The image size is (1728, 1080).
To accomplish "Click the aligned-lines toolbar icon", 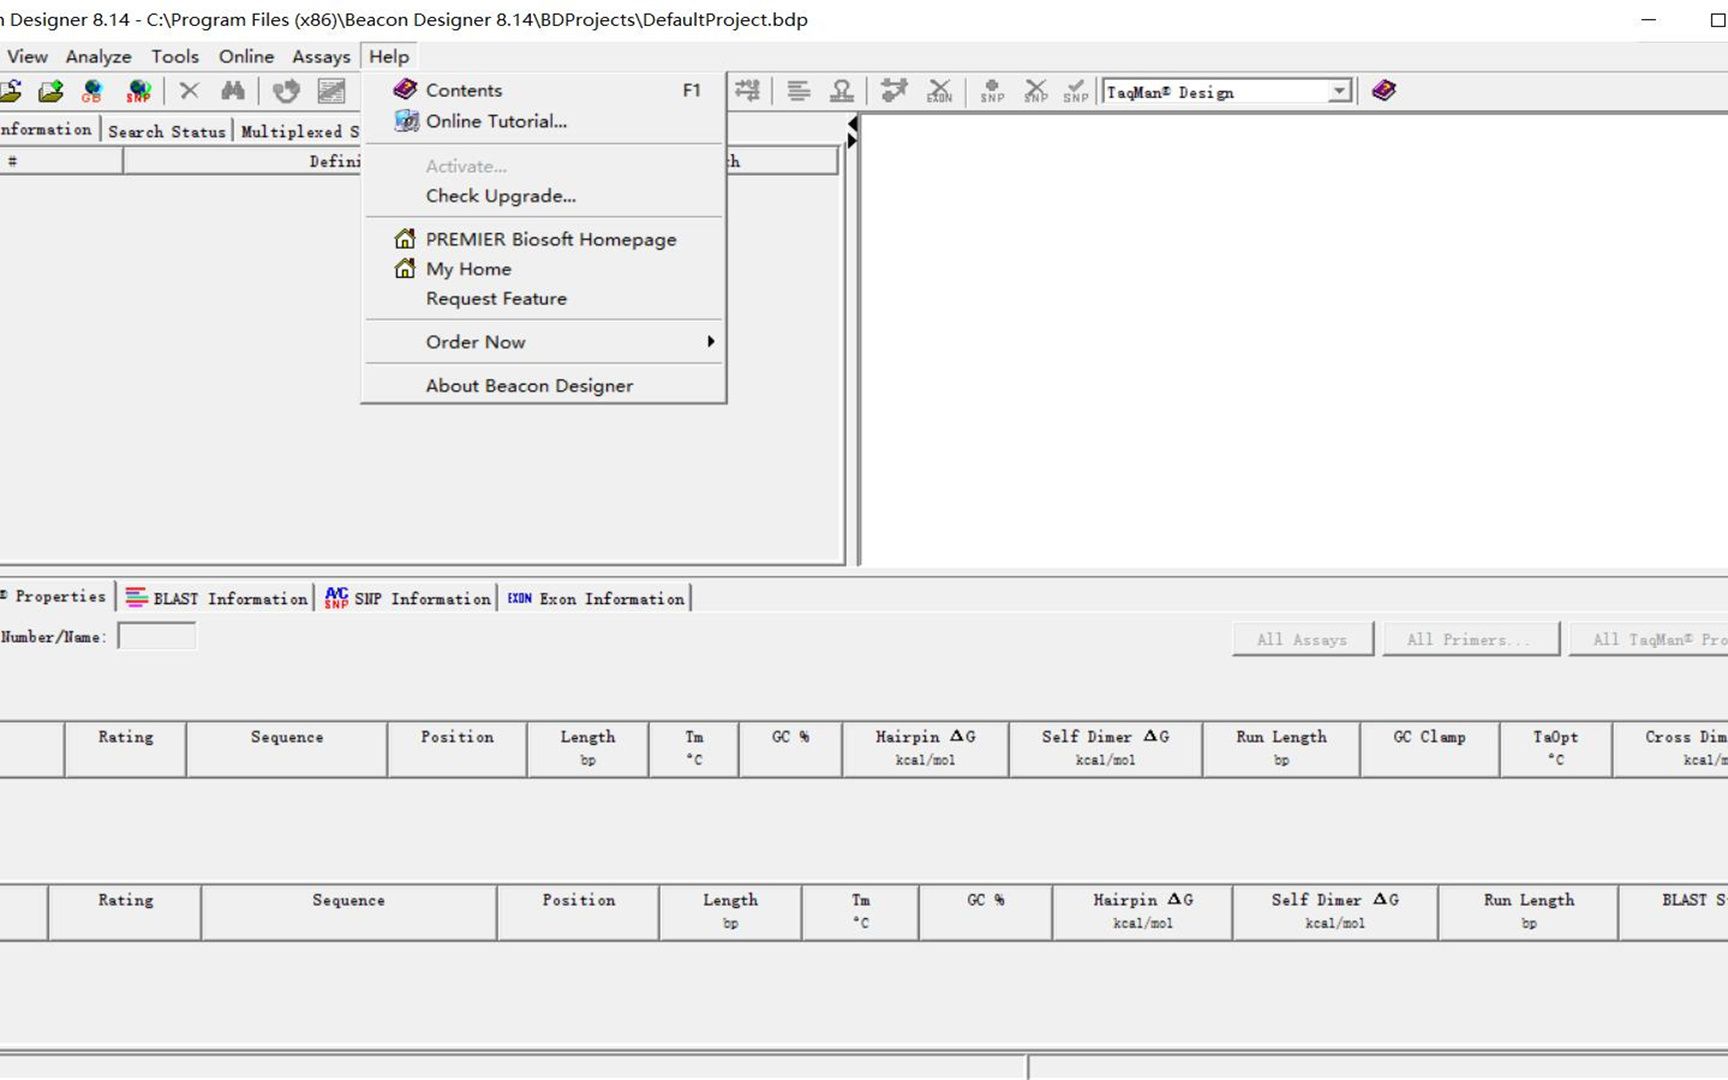I will 798,91.
